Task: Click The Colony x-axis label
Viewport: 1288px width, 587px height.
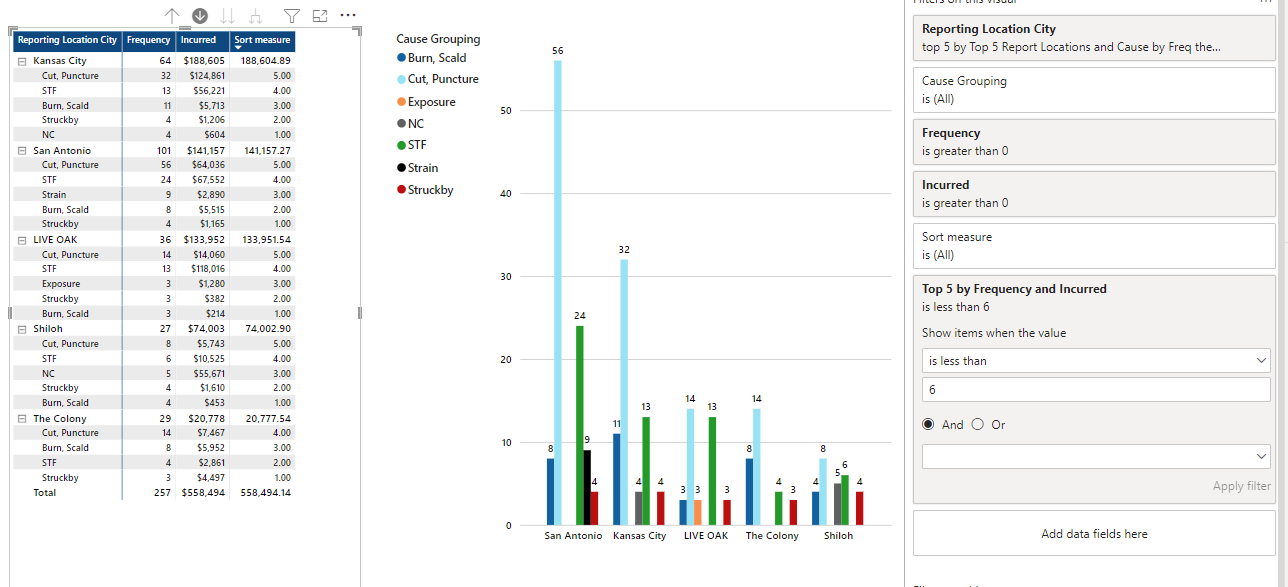Action: (x=772, y=536)
